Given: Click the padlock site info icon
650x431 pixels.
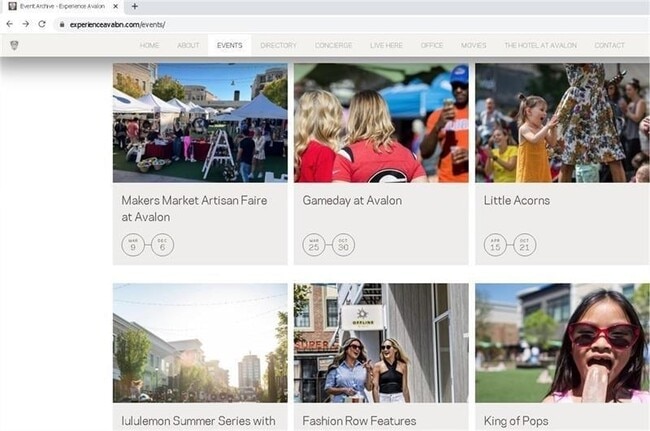Looking at the screenshot, I should click(x=62, y=25).
